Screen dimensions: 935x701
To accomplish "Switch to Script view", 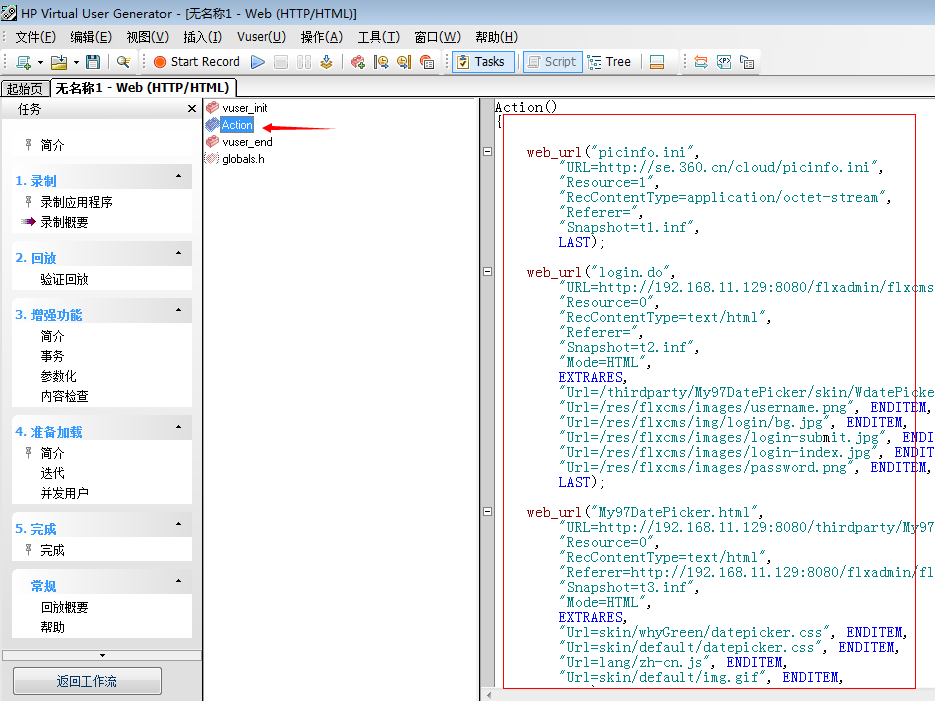I will coord(552,62).
